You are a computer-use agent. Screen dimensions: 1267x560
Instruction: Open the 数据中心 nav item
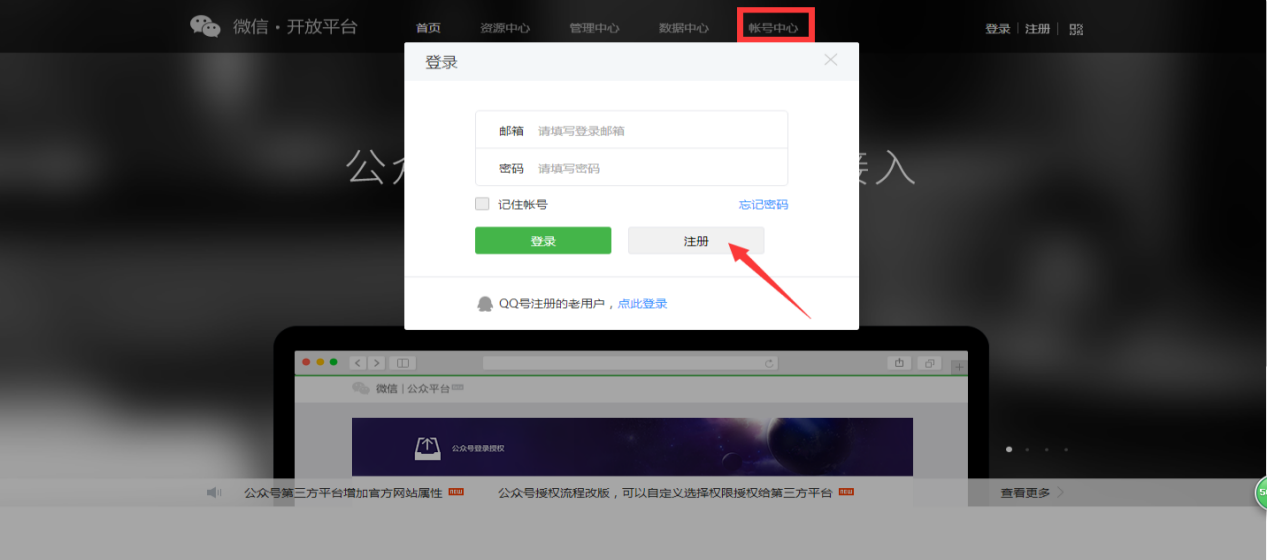(x=684, y=28)
